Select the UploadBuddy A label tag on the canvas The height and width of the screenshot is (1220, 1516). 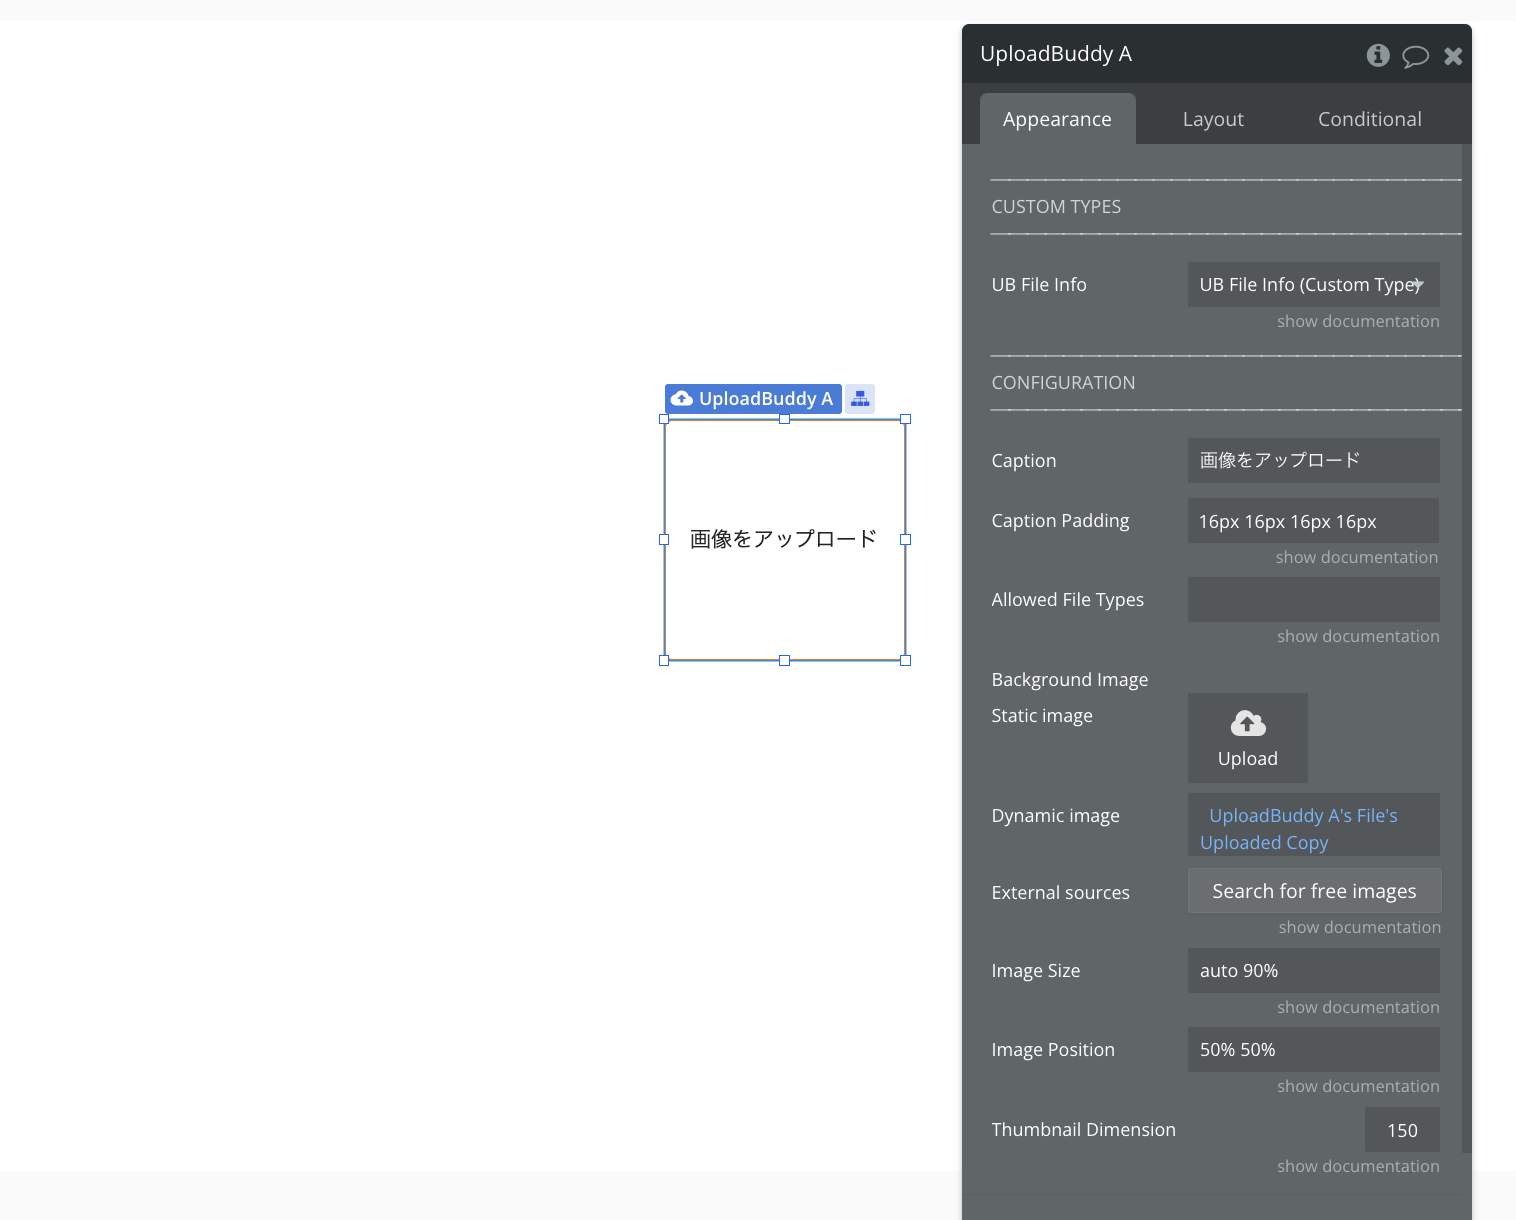pyautogui.click(x=753, y=398)
